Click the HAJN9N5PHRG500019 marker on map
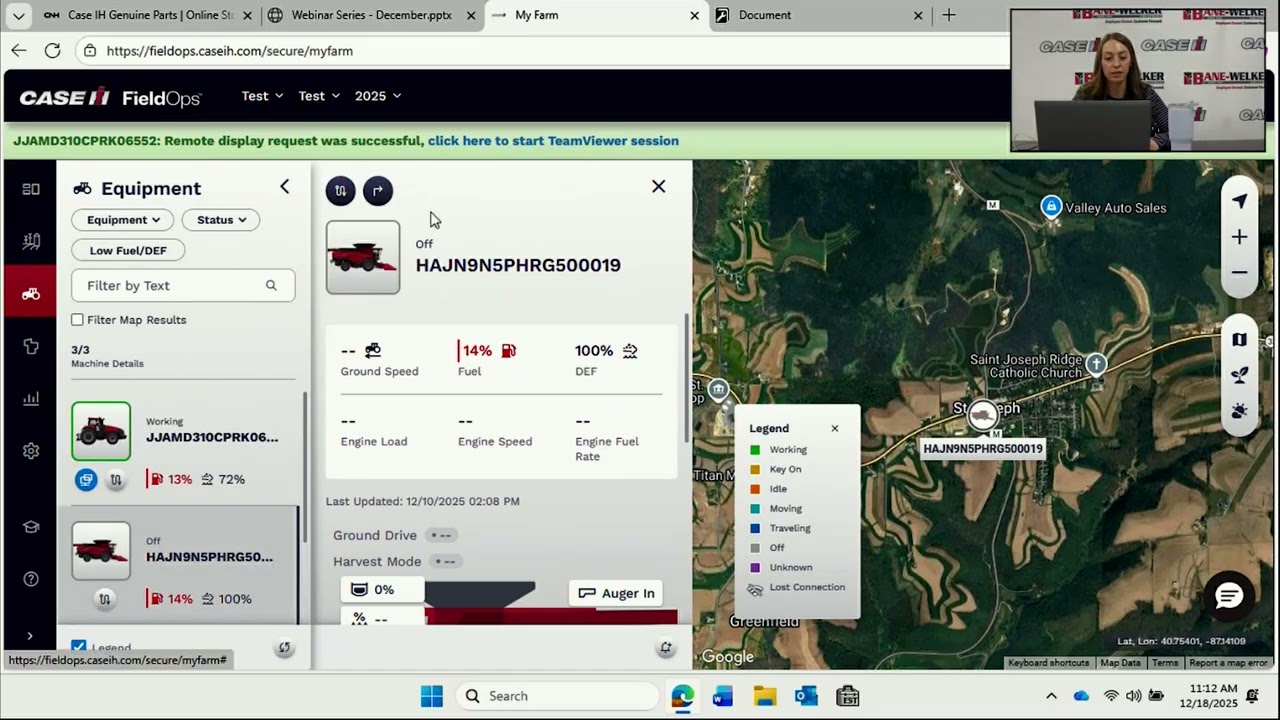 (982, 416)
